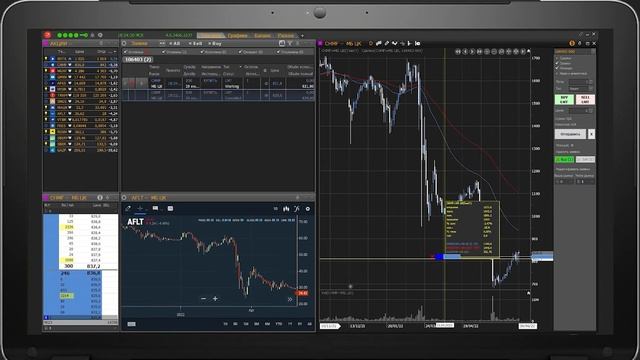
Task: Click the price input field in order panel
Action: tap(581, 111)
